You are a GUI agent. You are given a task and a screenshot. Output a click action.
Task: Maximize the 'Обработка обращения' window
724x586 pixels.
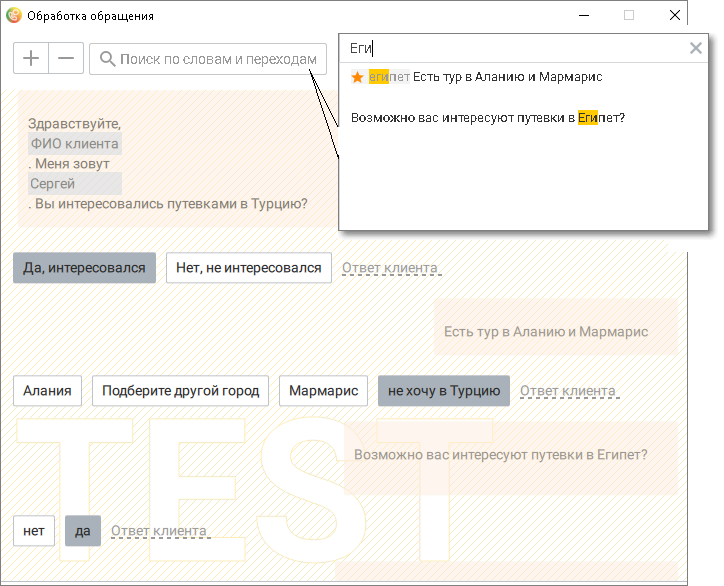(x=628, y=15)
